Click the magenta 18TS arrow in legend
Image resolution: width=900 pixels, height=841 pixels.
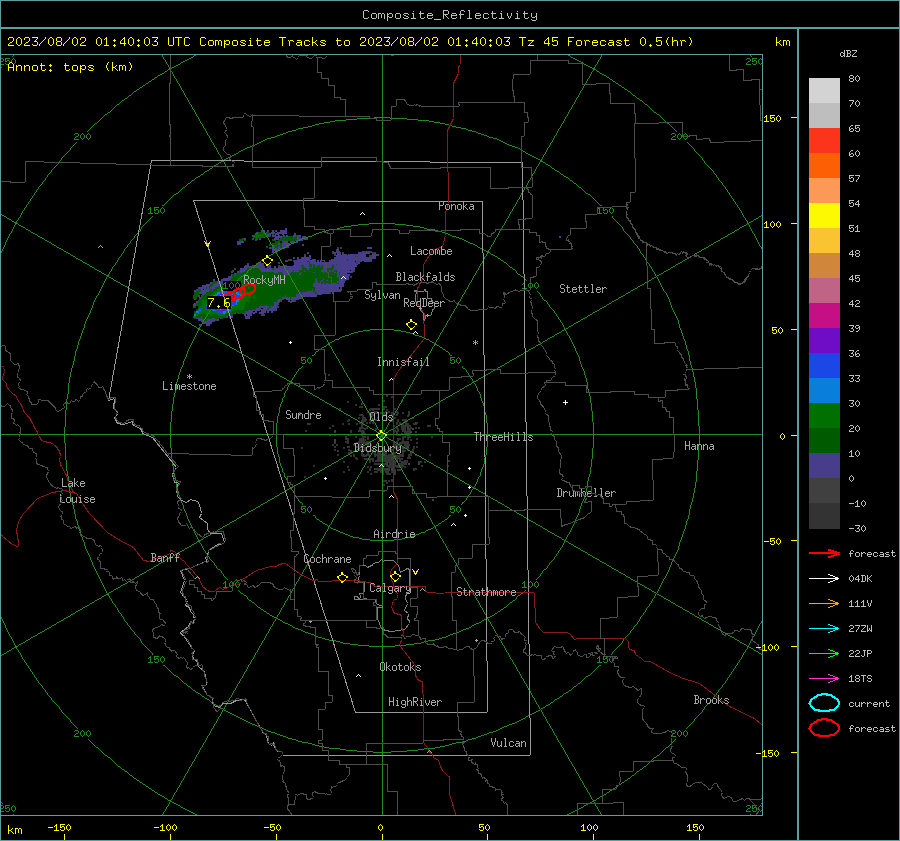tap(824, 679)
